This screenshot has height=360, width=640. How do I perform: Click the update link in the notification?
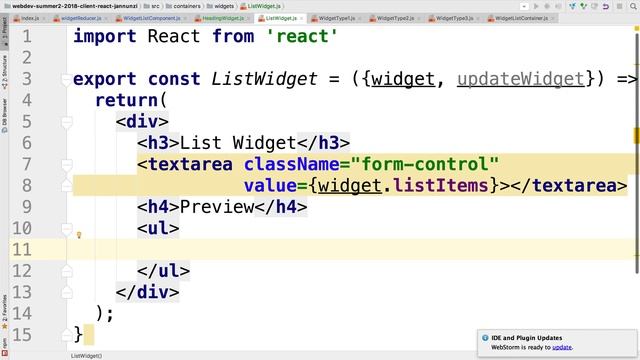[x=562, y=347]
